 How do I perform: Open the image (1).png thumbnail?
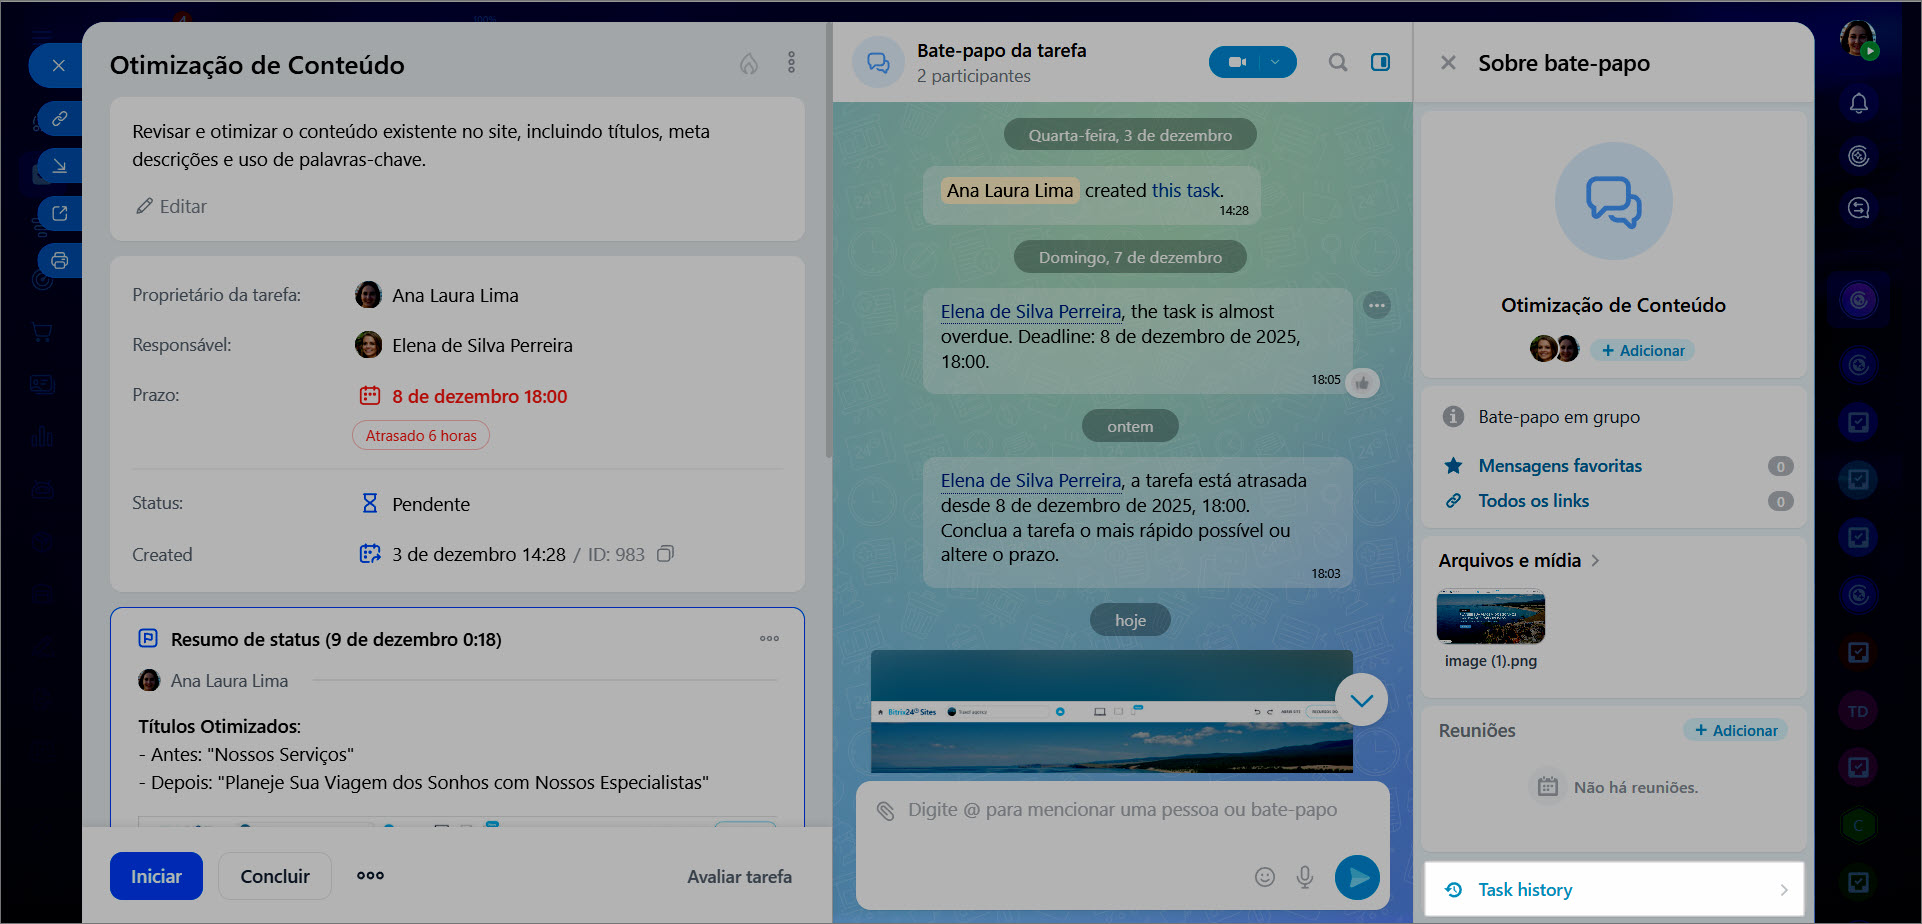click(1490, 617)
